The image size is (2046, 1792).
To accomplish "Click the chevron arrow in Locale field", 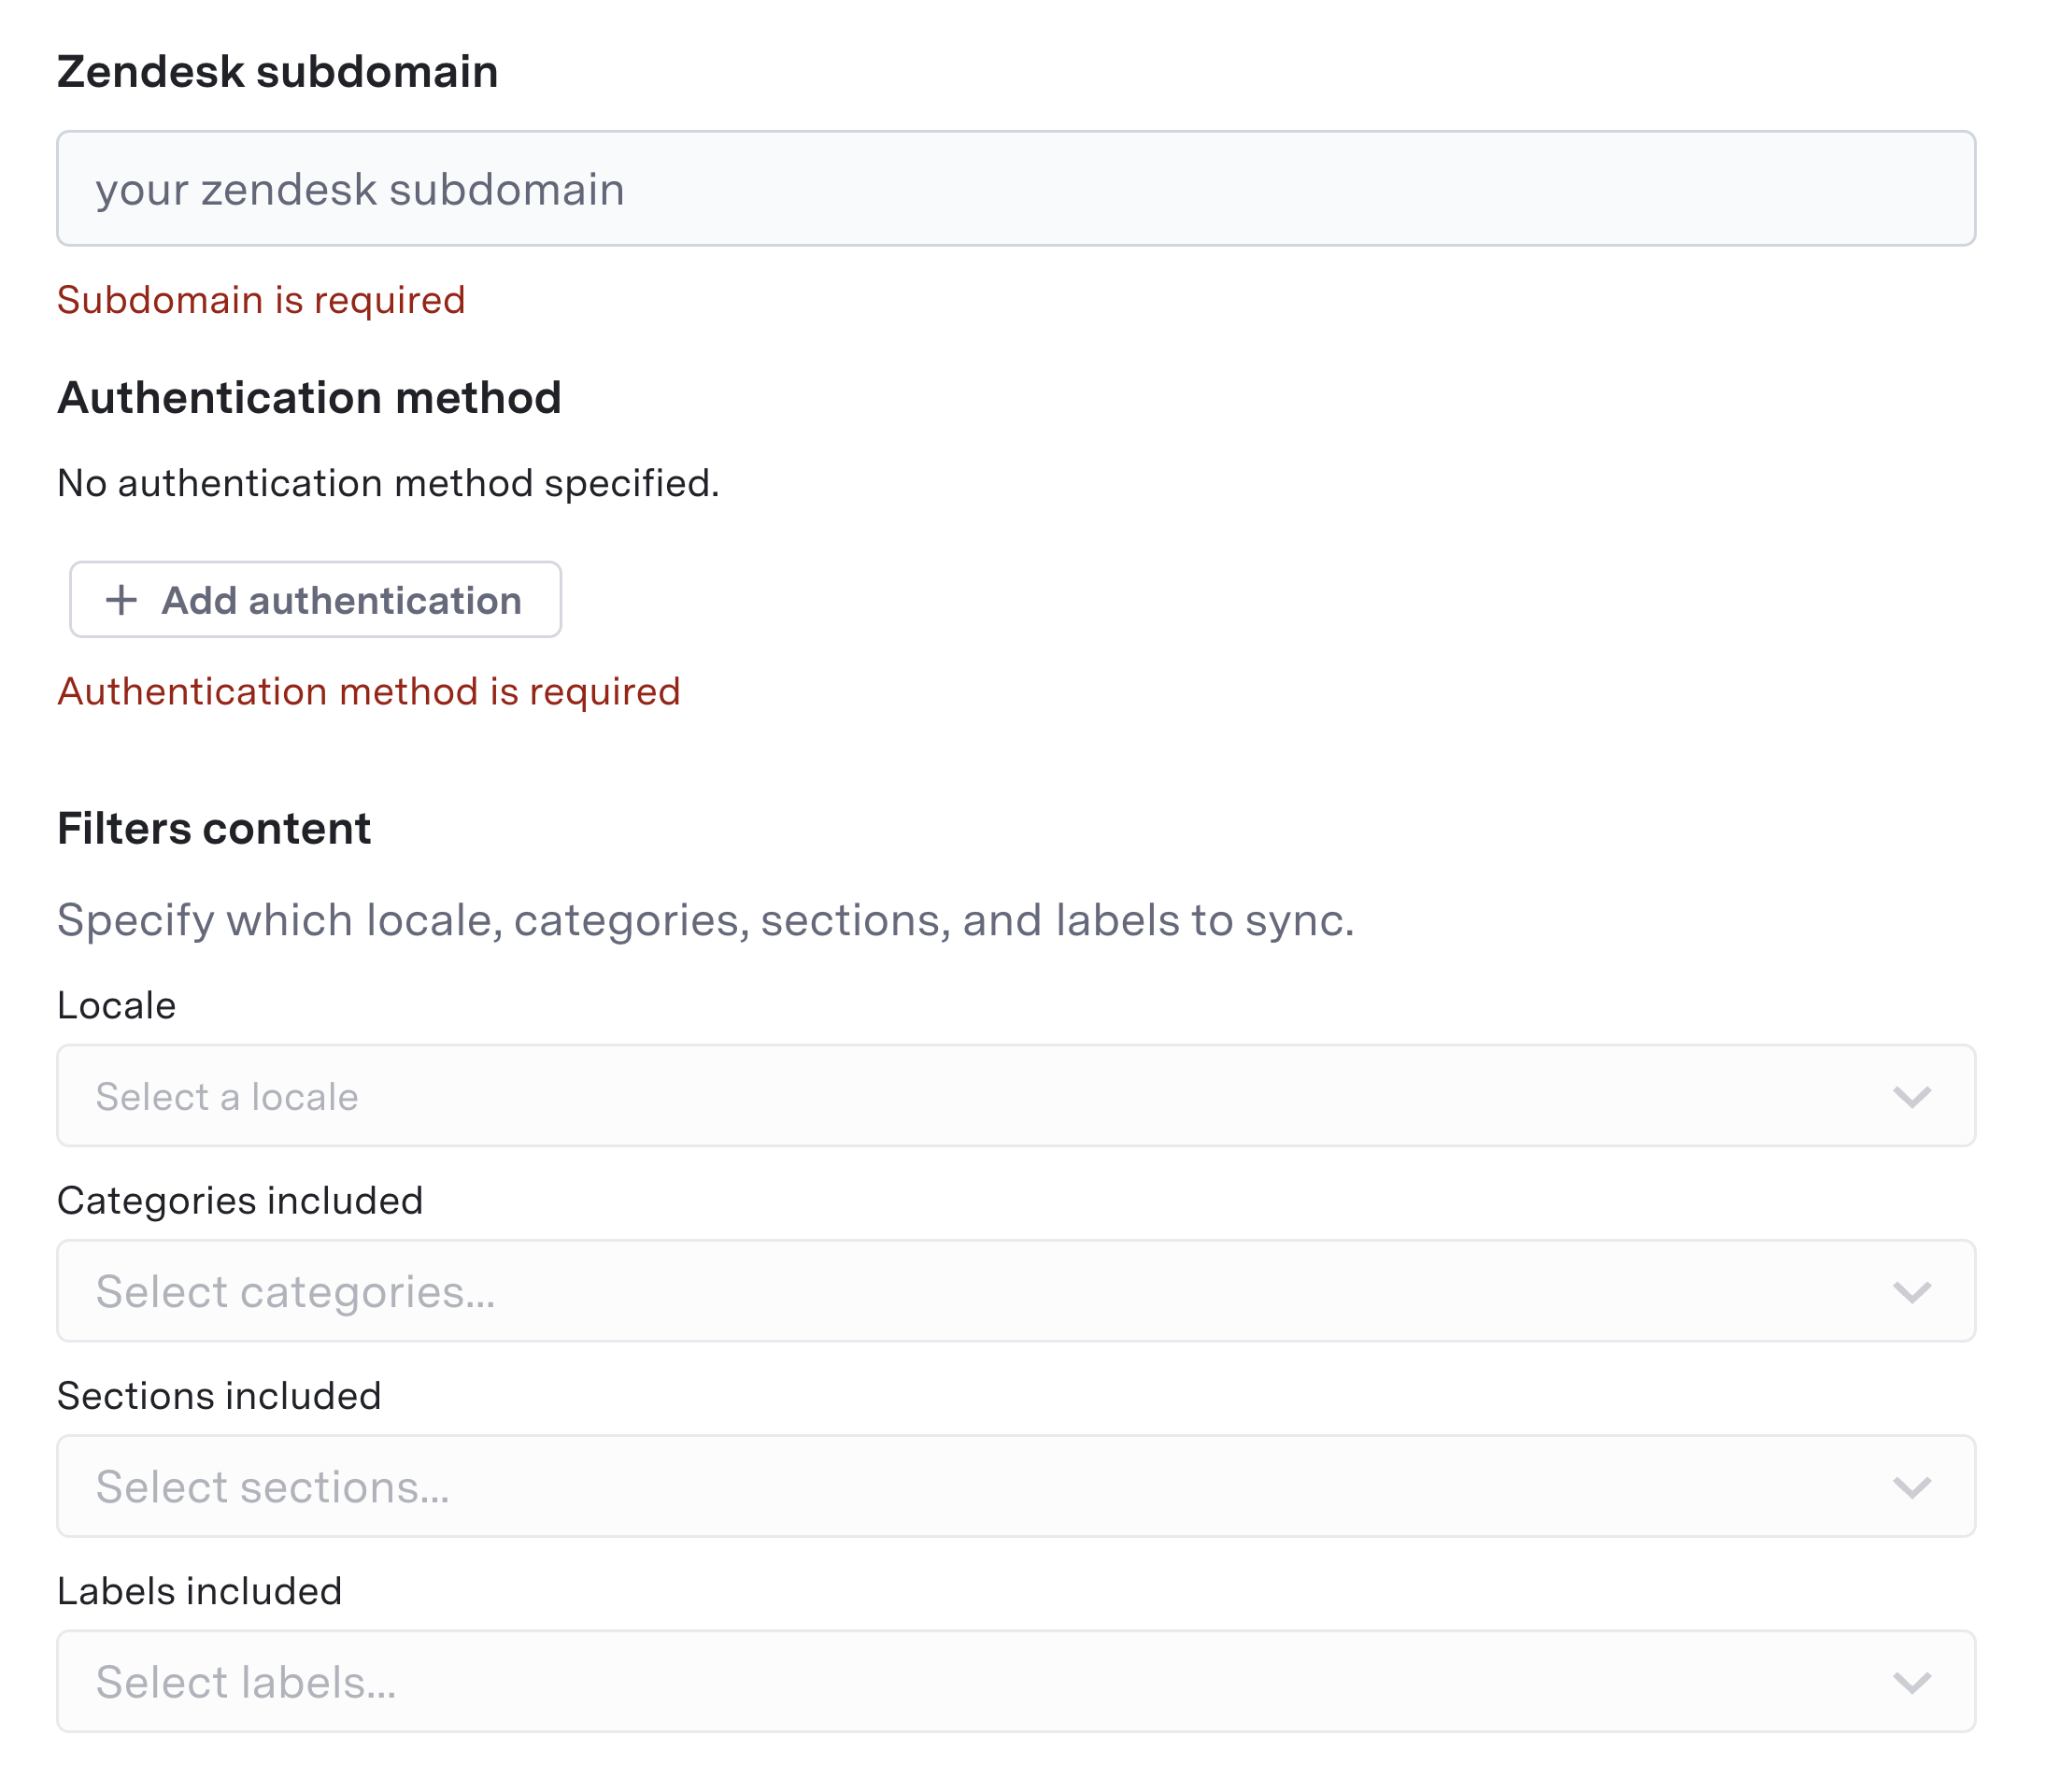I will click(x=1911, y=1097).
